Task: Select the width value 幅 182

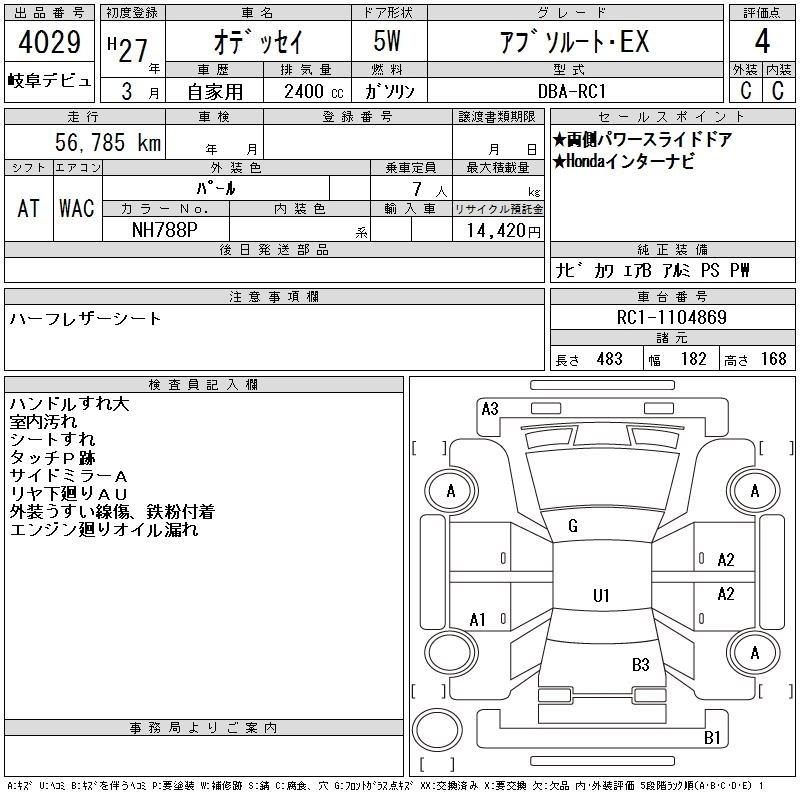Action: pyautogui.click(x=677, y=359)
